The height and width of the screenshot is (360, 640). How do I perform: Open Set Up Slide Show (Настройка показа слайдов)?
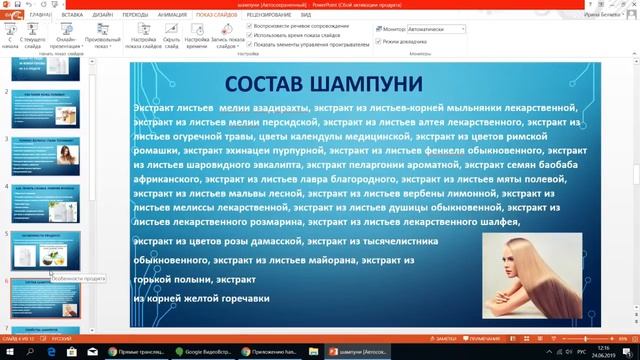pos(144,36)
